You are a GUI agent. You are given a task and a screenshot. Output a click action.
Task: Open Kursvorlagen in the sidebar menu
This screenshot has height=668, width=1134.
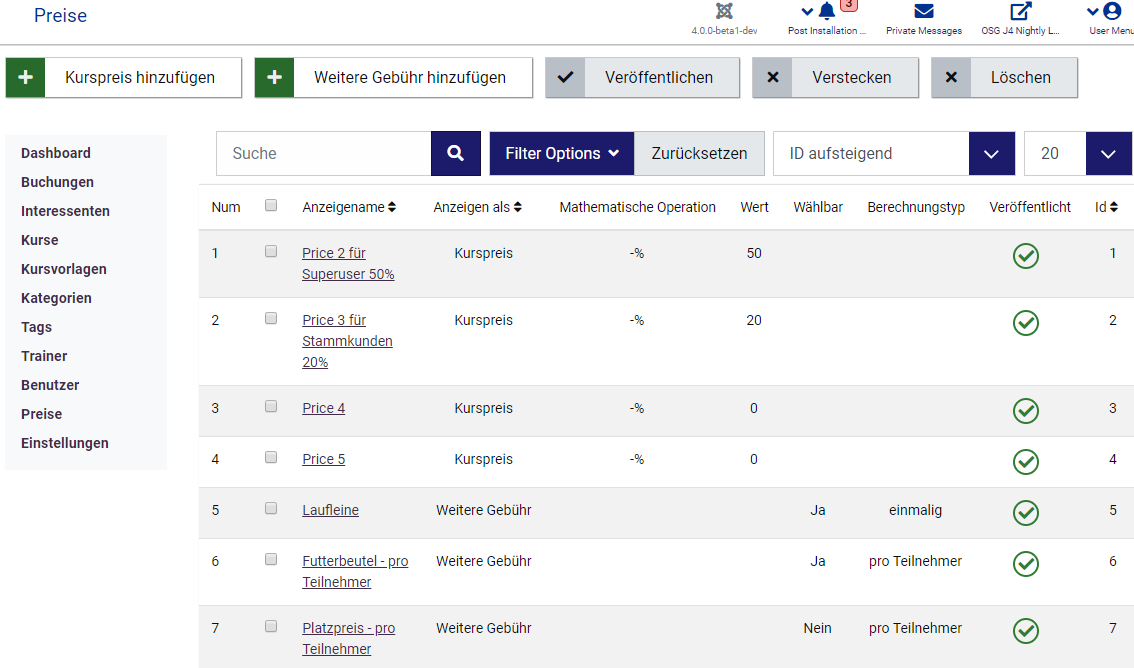click(64, 269)
